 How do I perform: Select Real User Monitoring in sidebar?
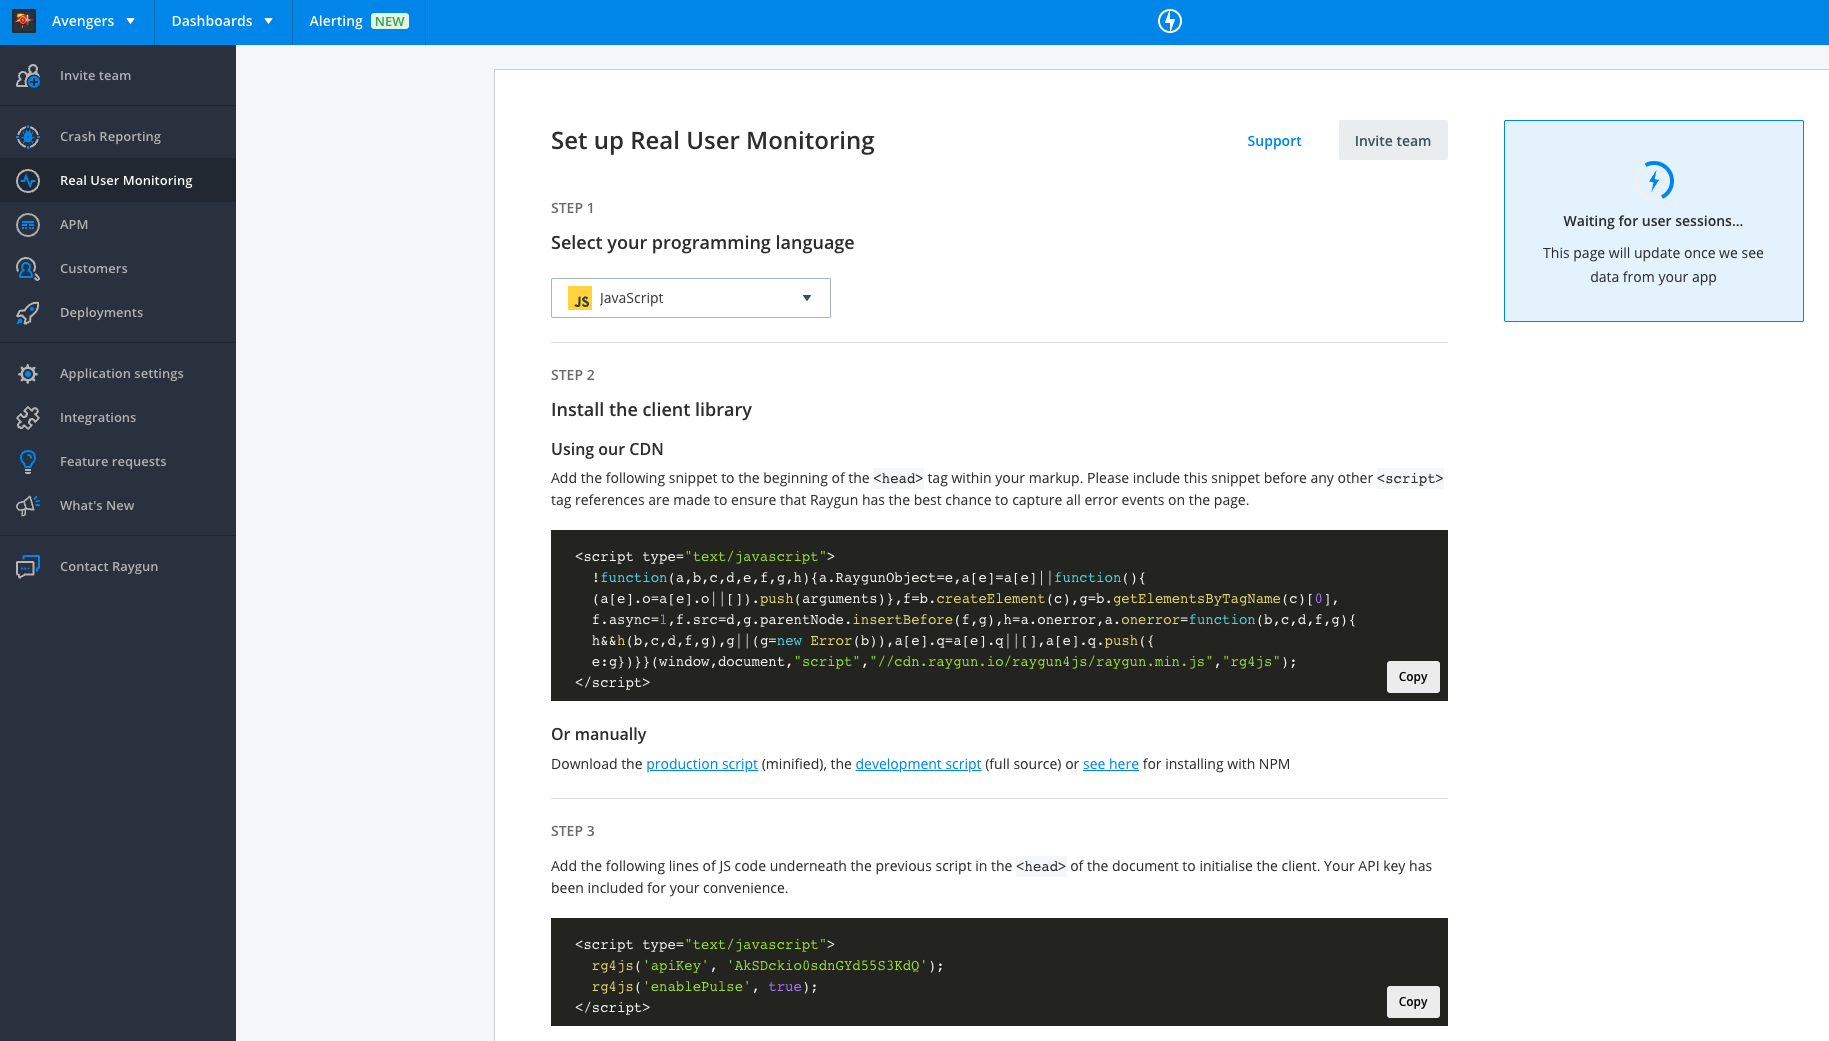[125, 181]
